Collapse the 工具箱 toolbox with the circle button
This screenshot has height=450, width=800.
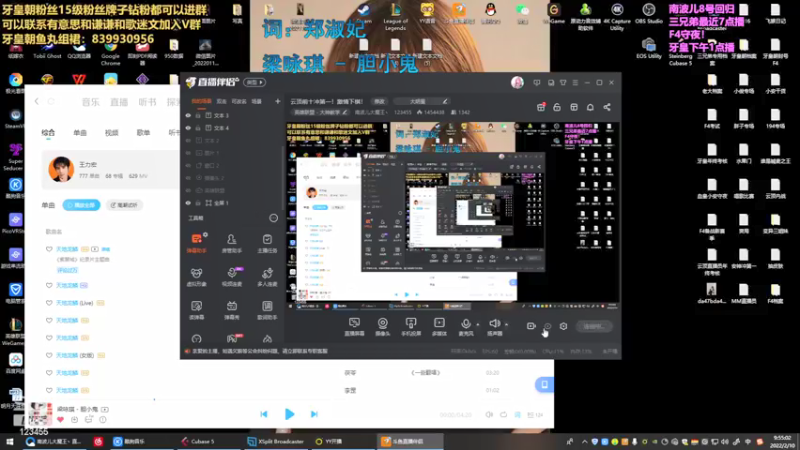pyautogui.click(x=273, y=218)
